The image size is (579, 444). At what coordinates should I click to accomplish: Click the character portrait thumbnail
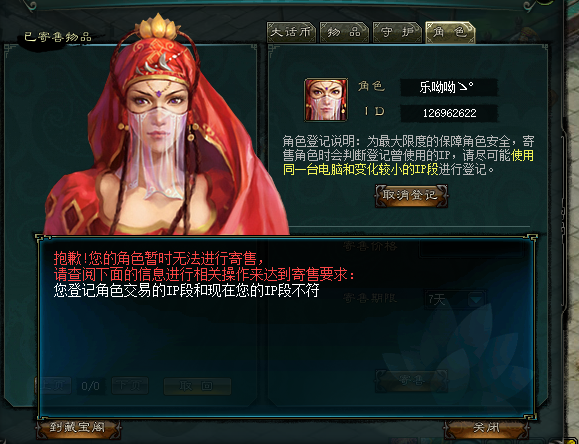(326, 99)
